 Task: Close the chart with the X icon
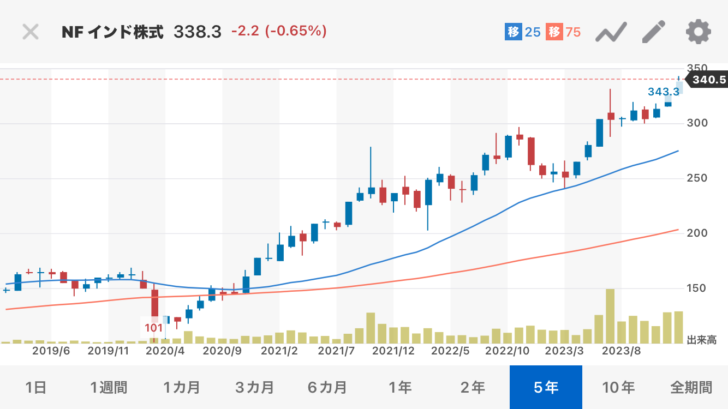pyautogui.click(x=31, y=31)
